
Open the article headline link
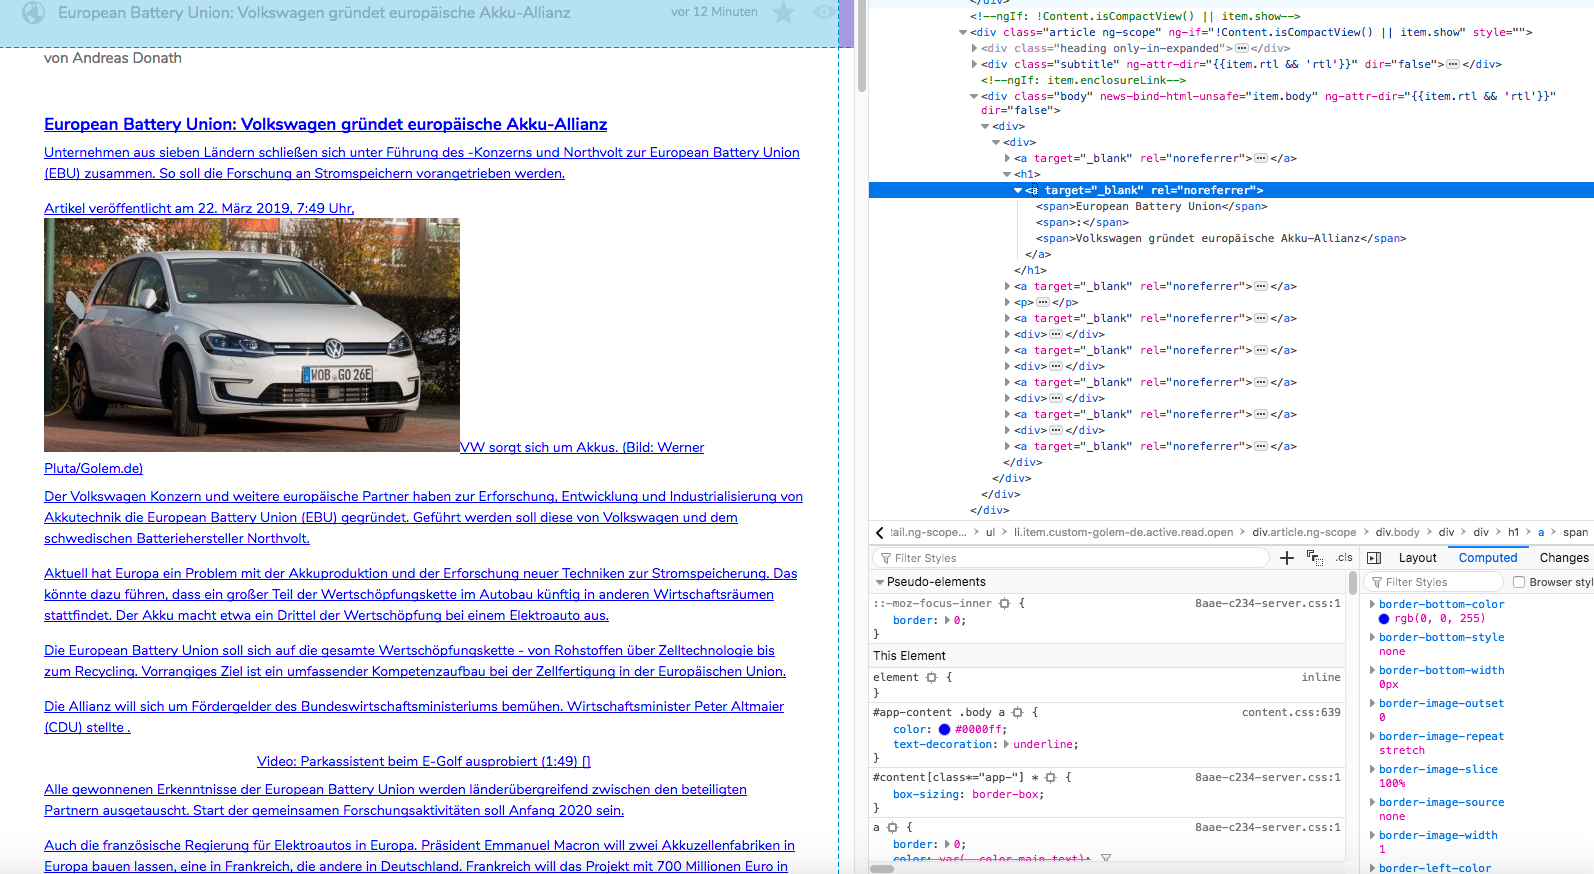pos(325,124)
